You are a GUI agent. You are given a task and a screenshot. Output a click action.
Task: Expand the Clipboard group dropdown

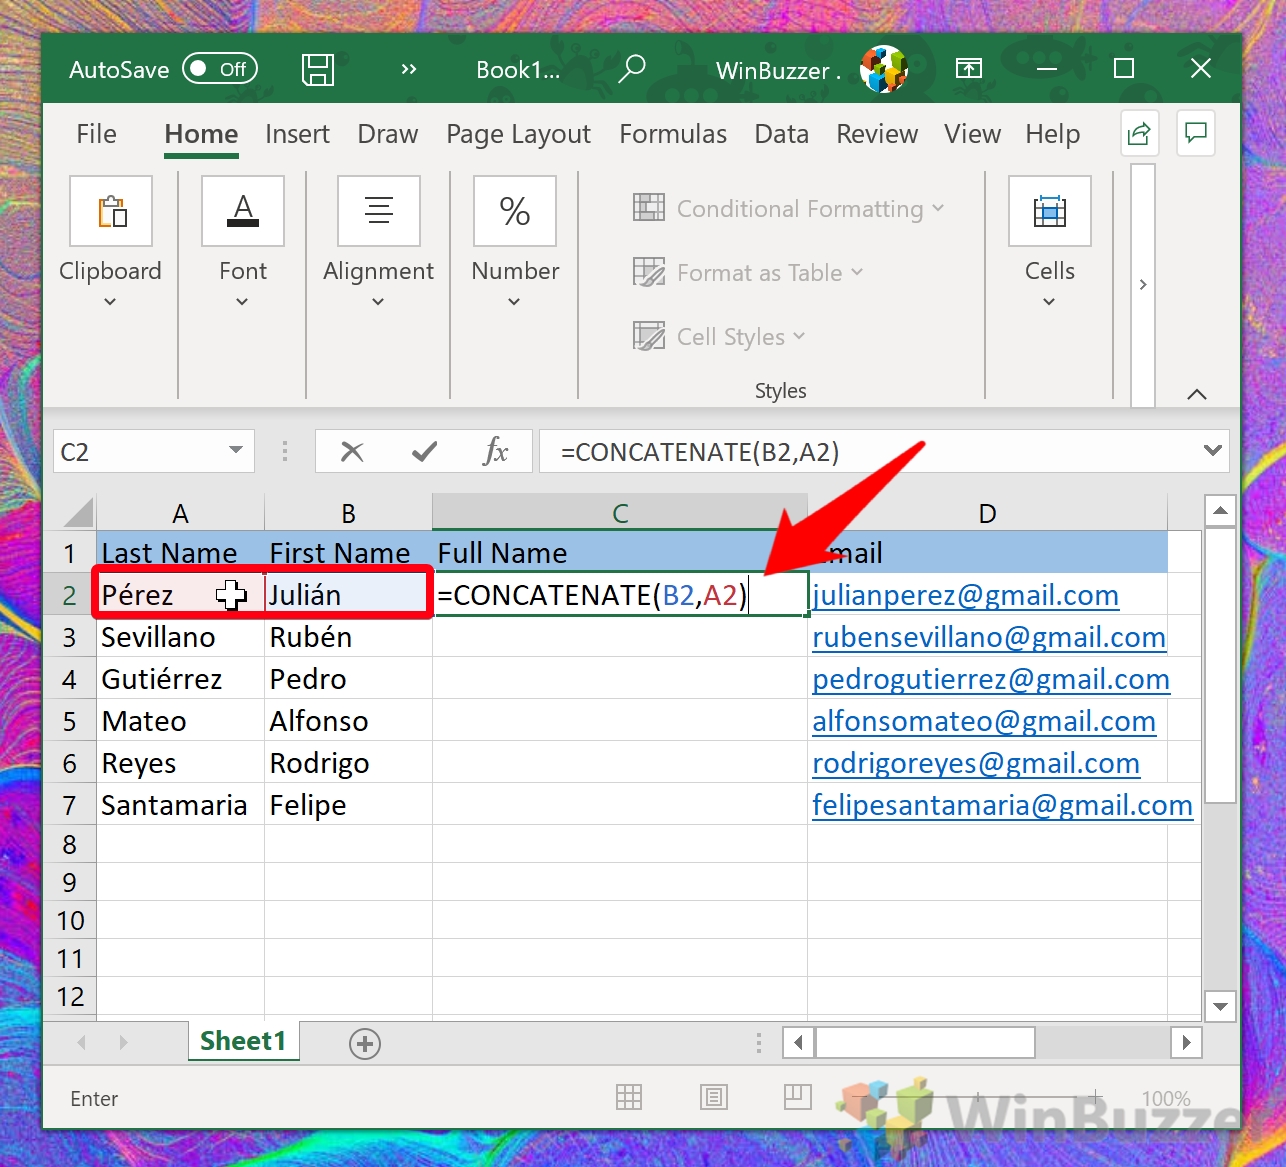click(x=110, y=302)
